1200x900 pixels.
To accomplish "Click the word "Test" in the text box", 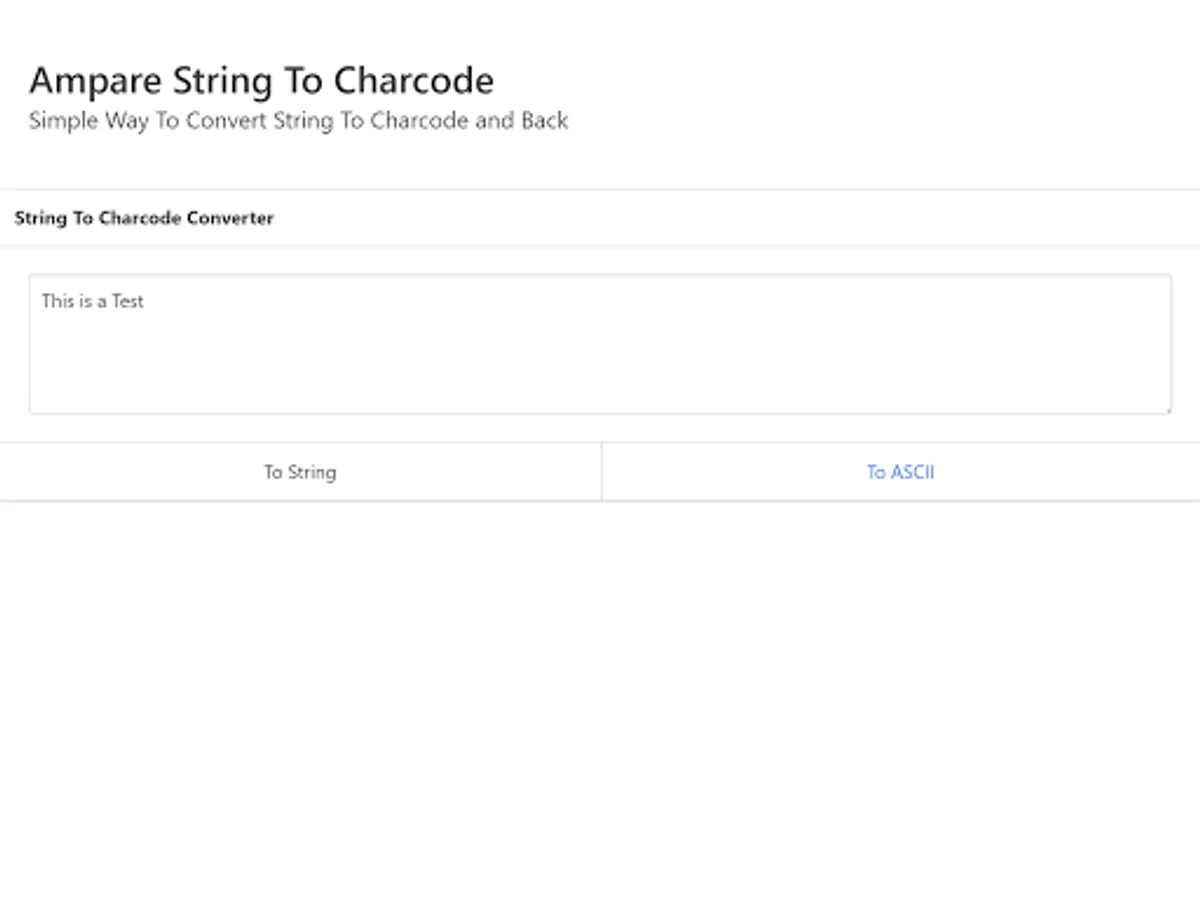I will pos(128,301).
